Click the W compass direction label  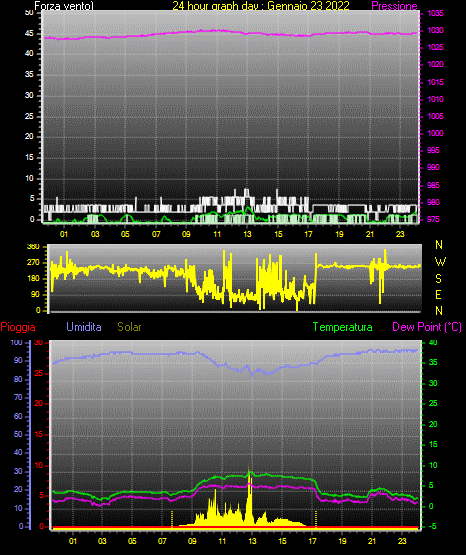440,262
